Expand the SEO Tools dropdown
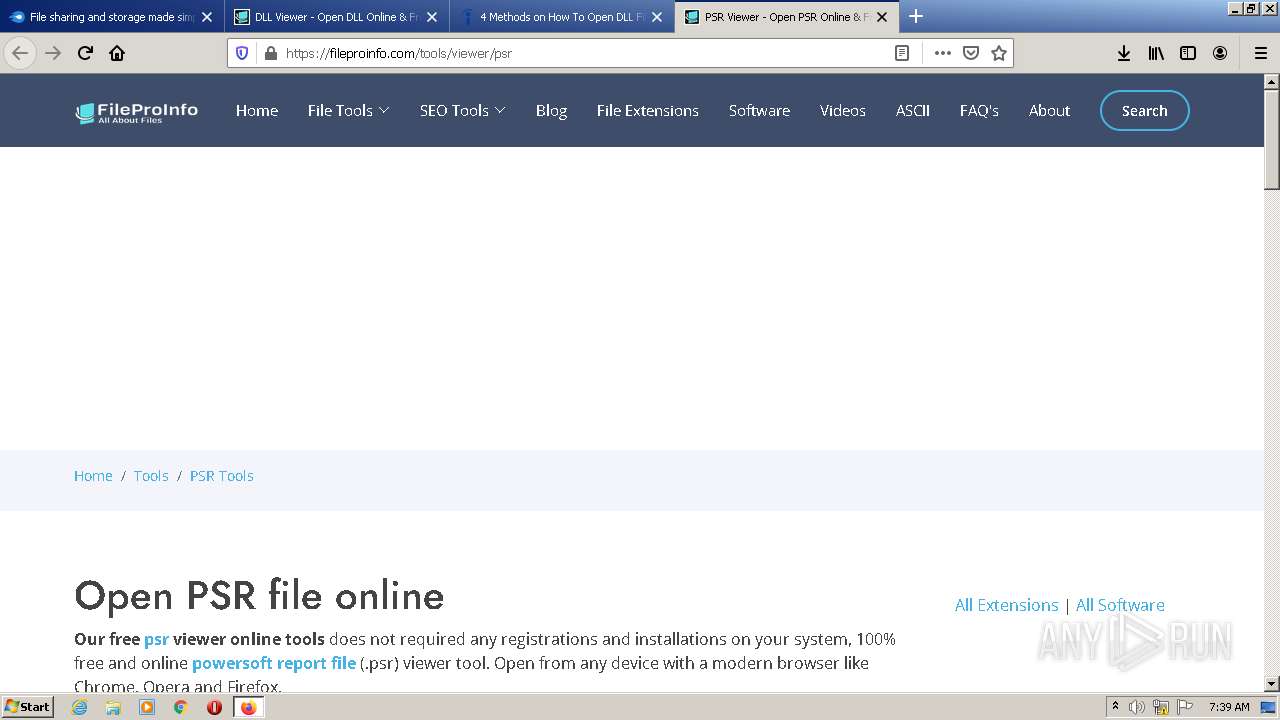Viewport: 1280px width, 720px height. click(462, 110)
